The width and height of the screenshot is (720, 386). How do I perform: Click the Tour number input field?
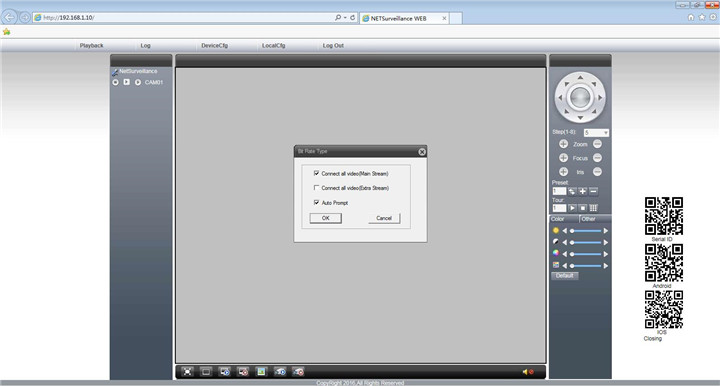pyautogui.click(x=559, y=208)
